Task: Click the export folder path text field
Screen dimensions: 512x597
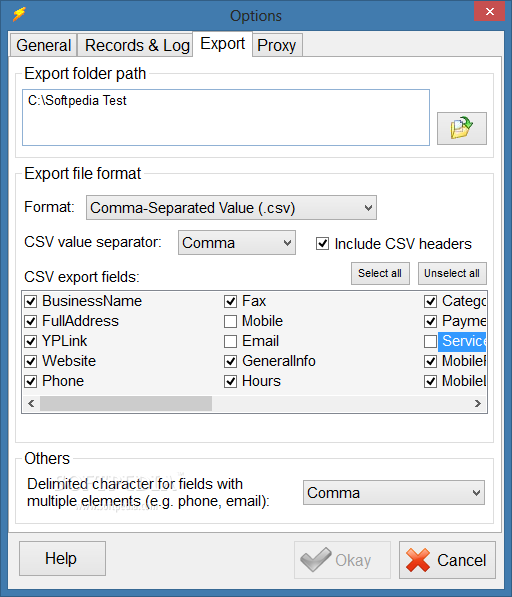Action: (x=226, y=117)
